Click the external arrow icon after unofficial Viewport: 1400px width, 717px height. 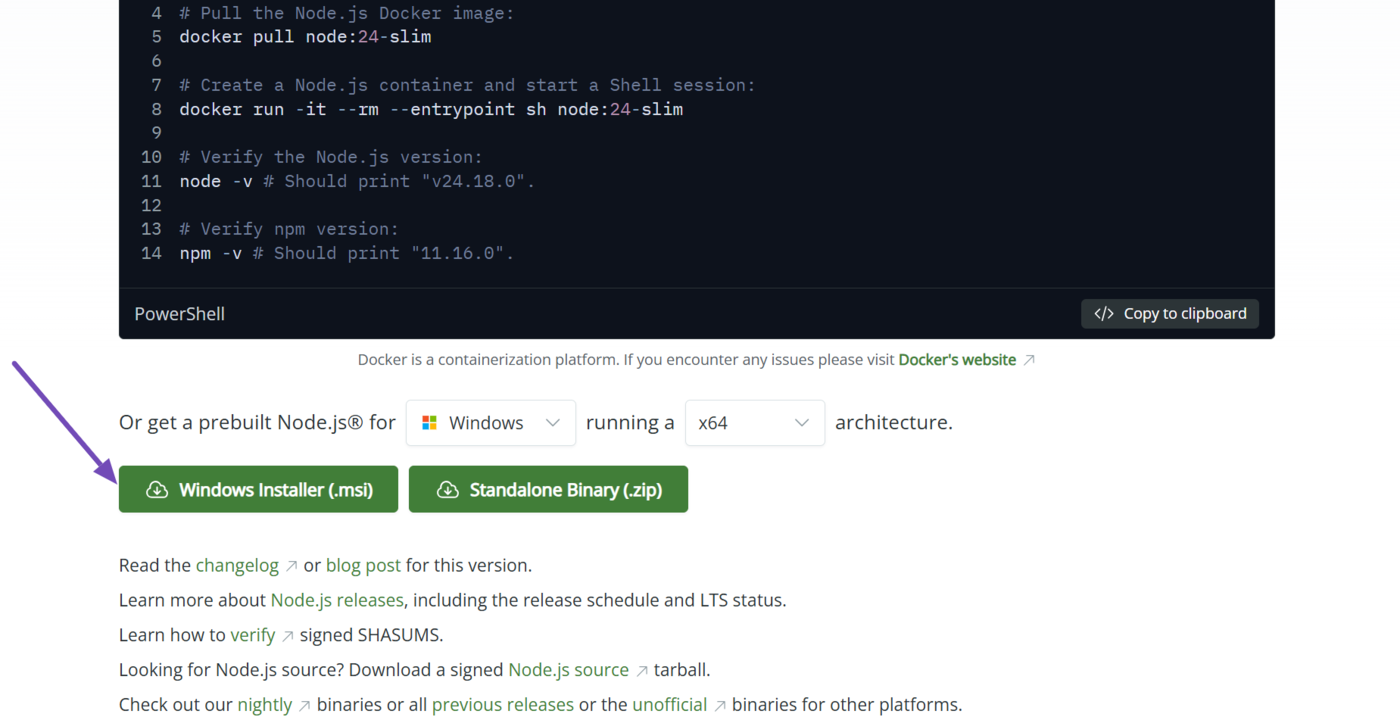(720, 706)
